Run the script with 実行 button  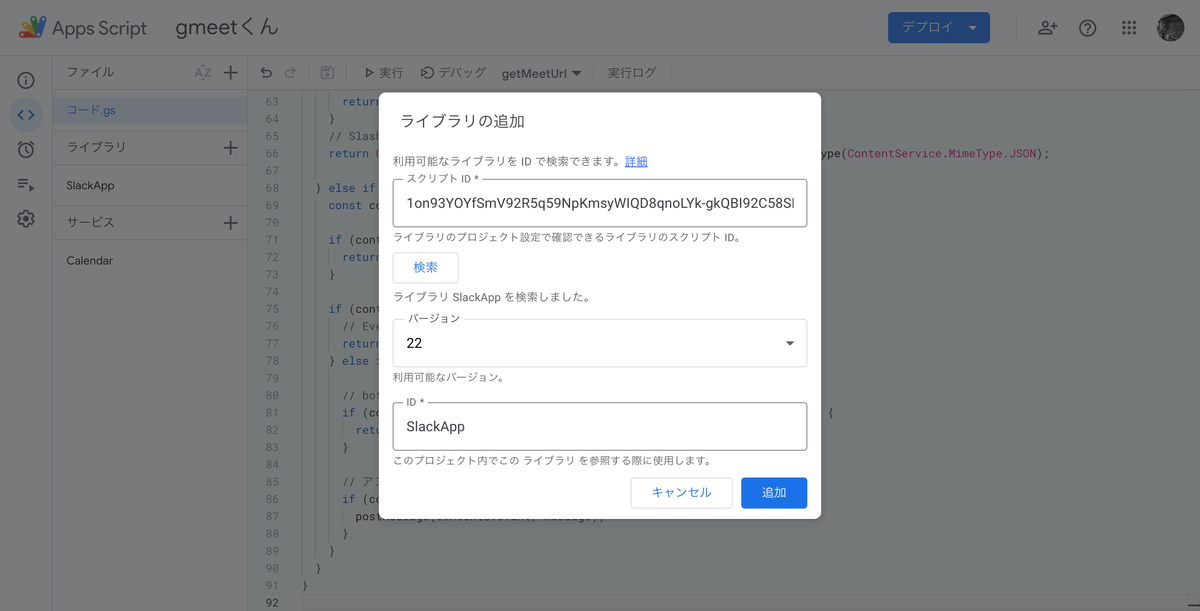point(383,72)
